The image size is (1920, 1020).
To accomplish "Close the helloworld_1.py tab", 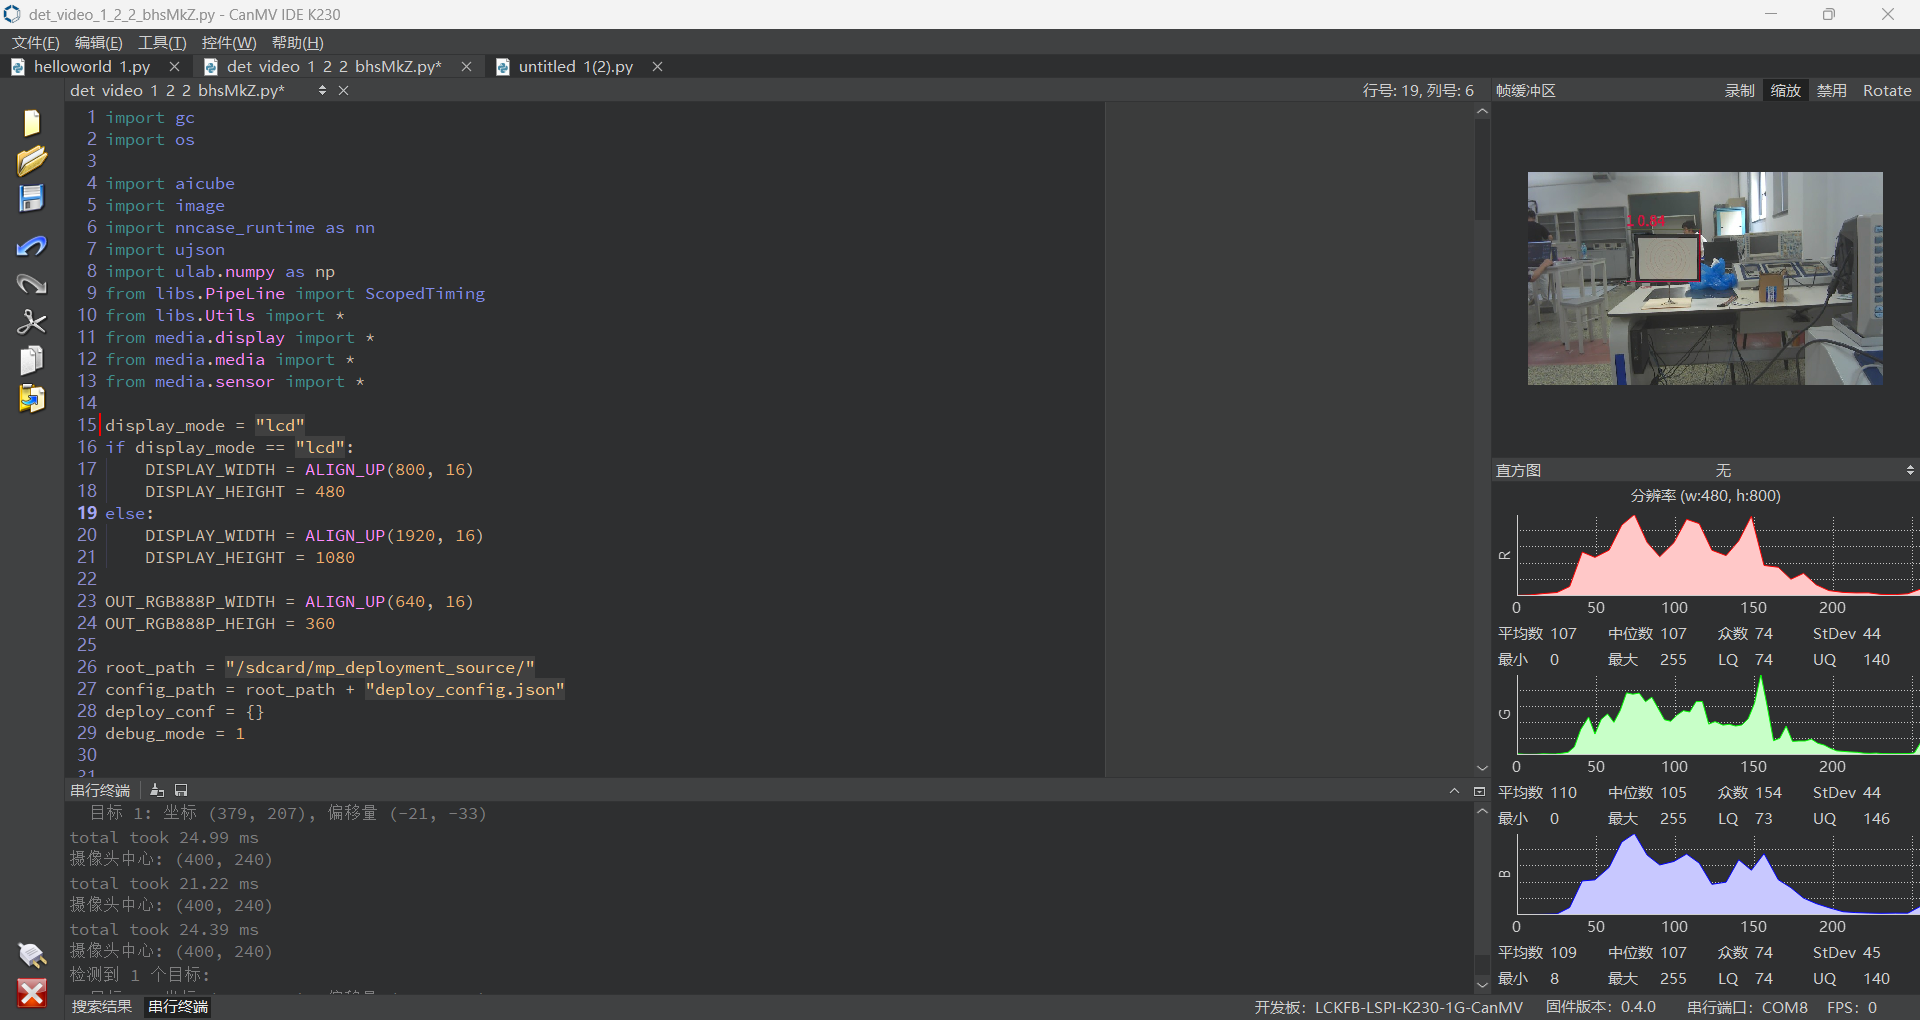I will tap(174, 67).
